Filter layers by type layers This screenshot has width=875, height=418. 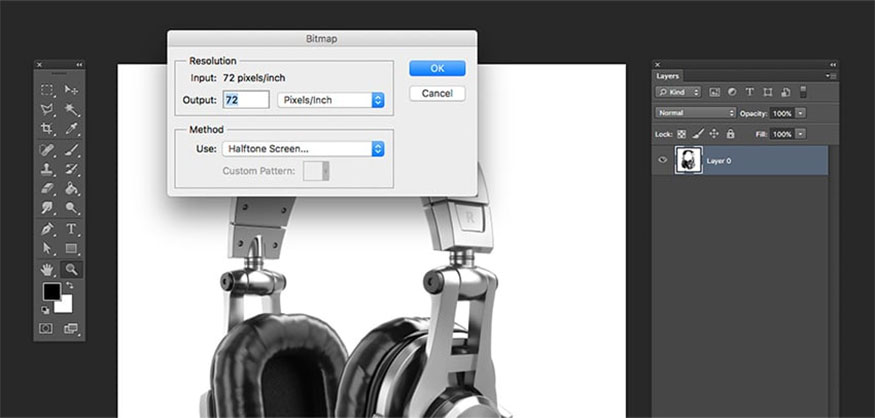click(749, 92)
